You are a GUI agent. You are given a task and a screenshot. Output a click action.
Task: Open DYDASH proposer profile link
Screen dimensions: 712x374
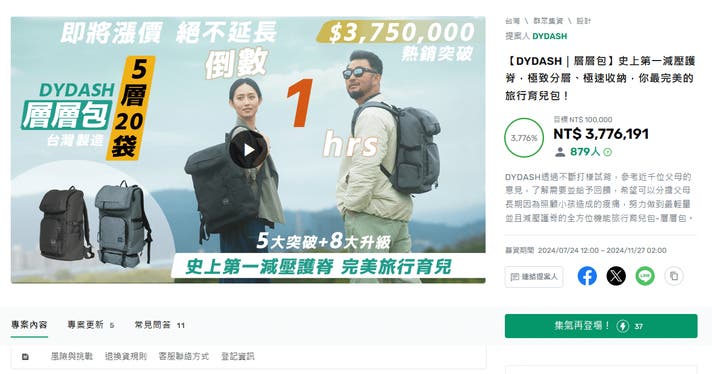(549, 36)
